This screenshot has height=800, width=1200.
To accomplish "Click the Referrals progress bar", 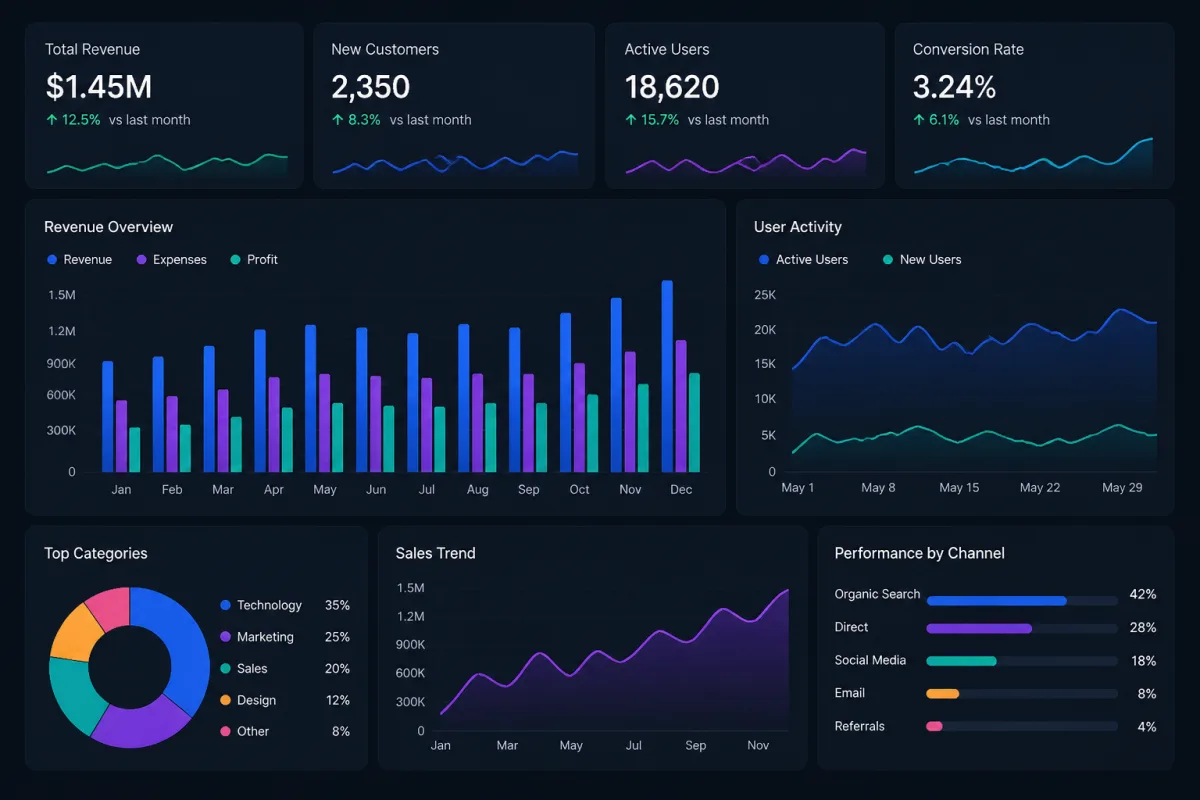I will click(x=1022, y=726).
